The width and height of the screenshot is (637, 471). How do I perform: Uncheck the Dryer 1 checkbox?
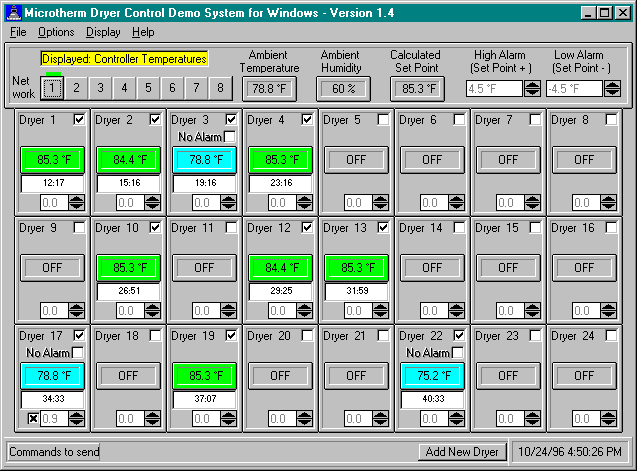click(x=80, y=119)
